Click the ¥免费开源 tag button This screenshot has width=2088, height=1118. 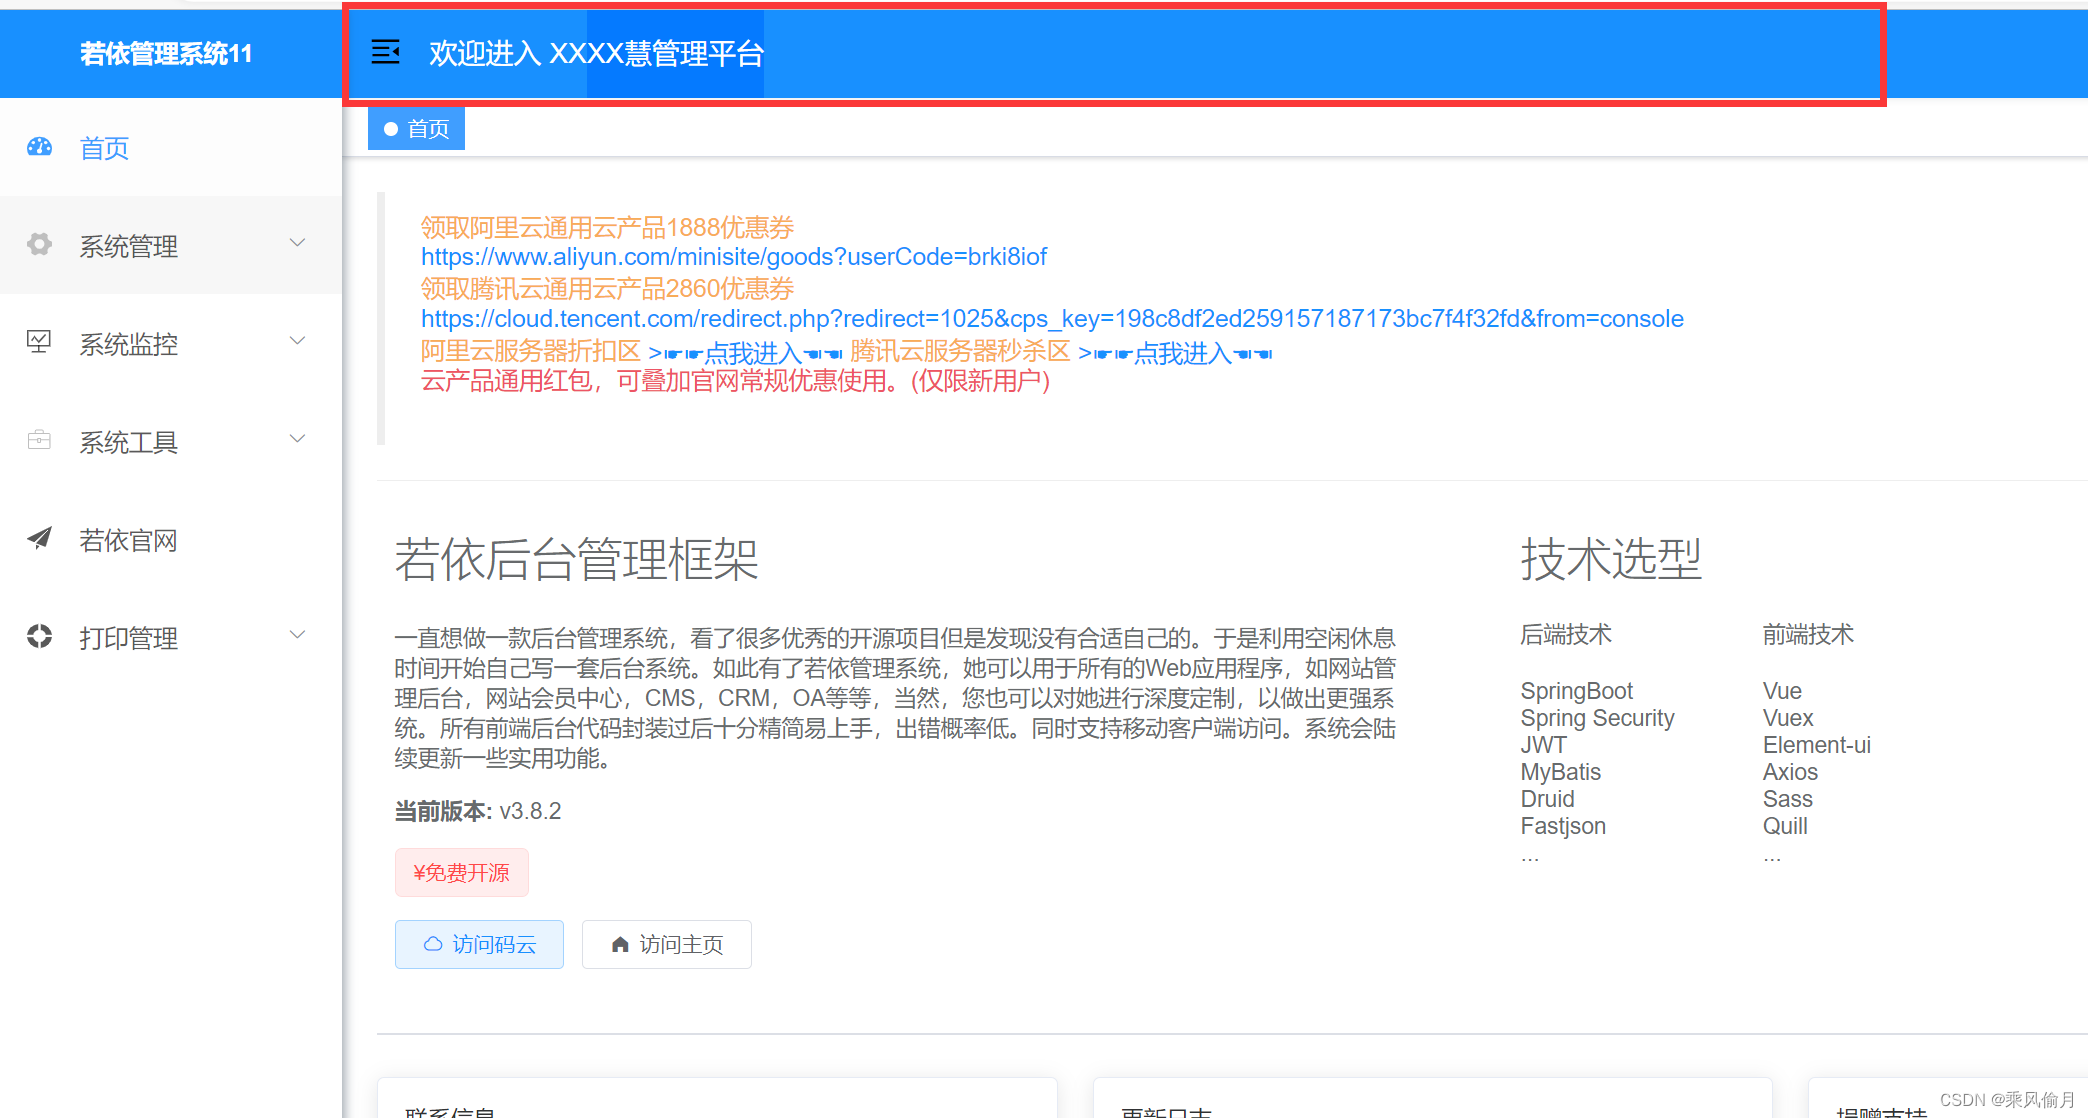(461, 873)
